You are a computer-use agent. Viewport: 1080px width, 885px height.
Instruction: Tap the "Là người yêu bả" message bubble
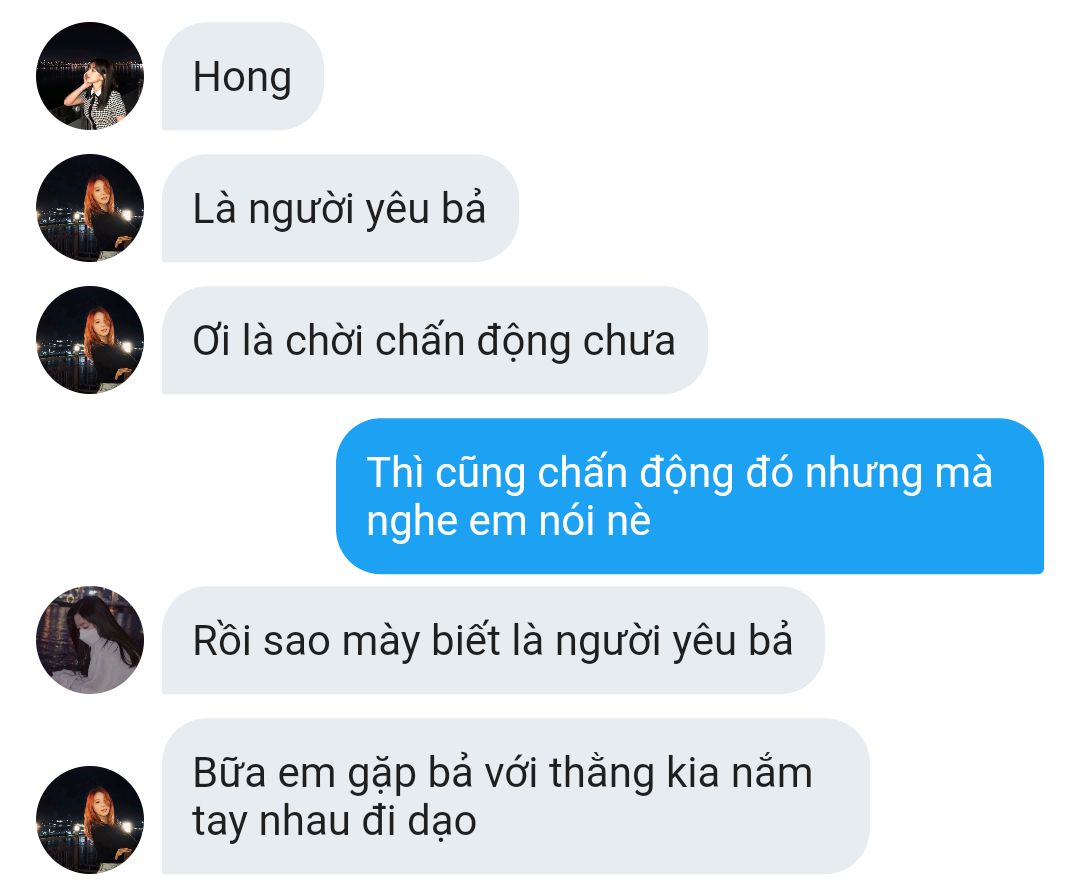click(x=340, y=208)
